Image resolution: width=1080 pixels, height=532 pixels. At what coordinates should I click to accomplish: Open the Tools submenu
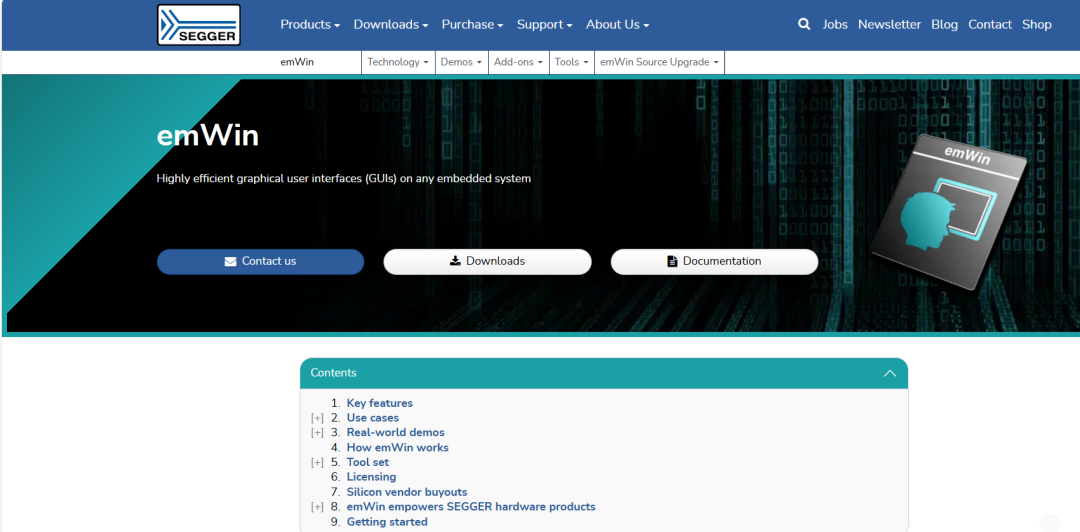pos(572,62)
